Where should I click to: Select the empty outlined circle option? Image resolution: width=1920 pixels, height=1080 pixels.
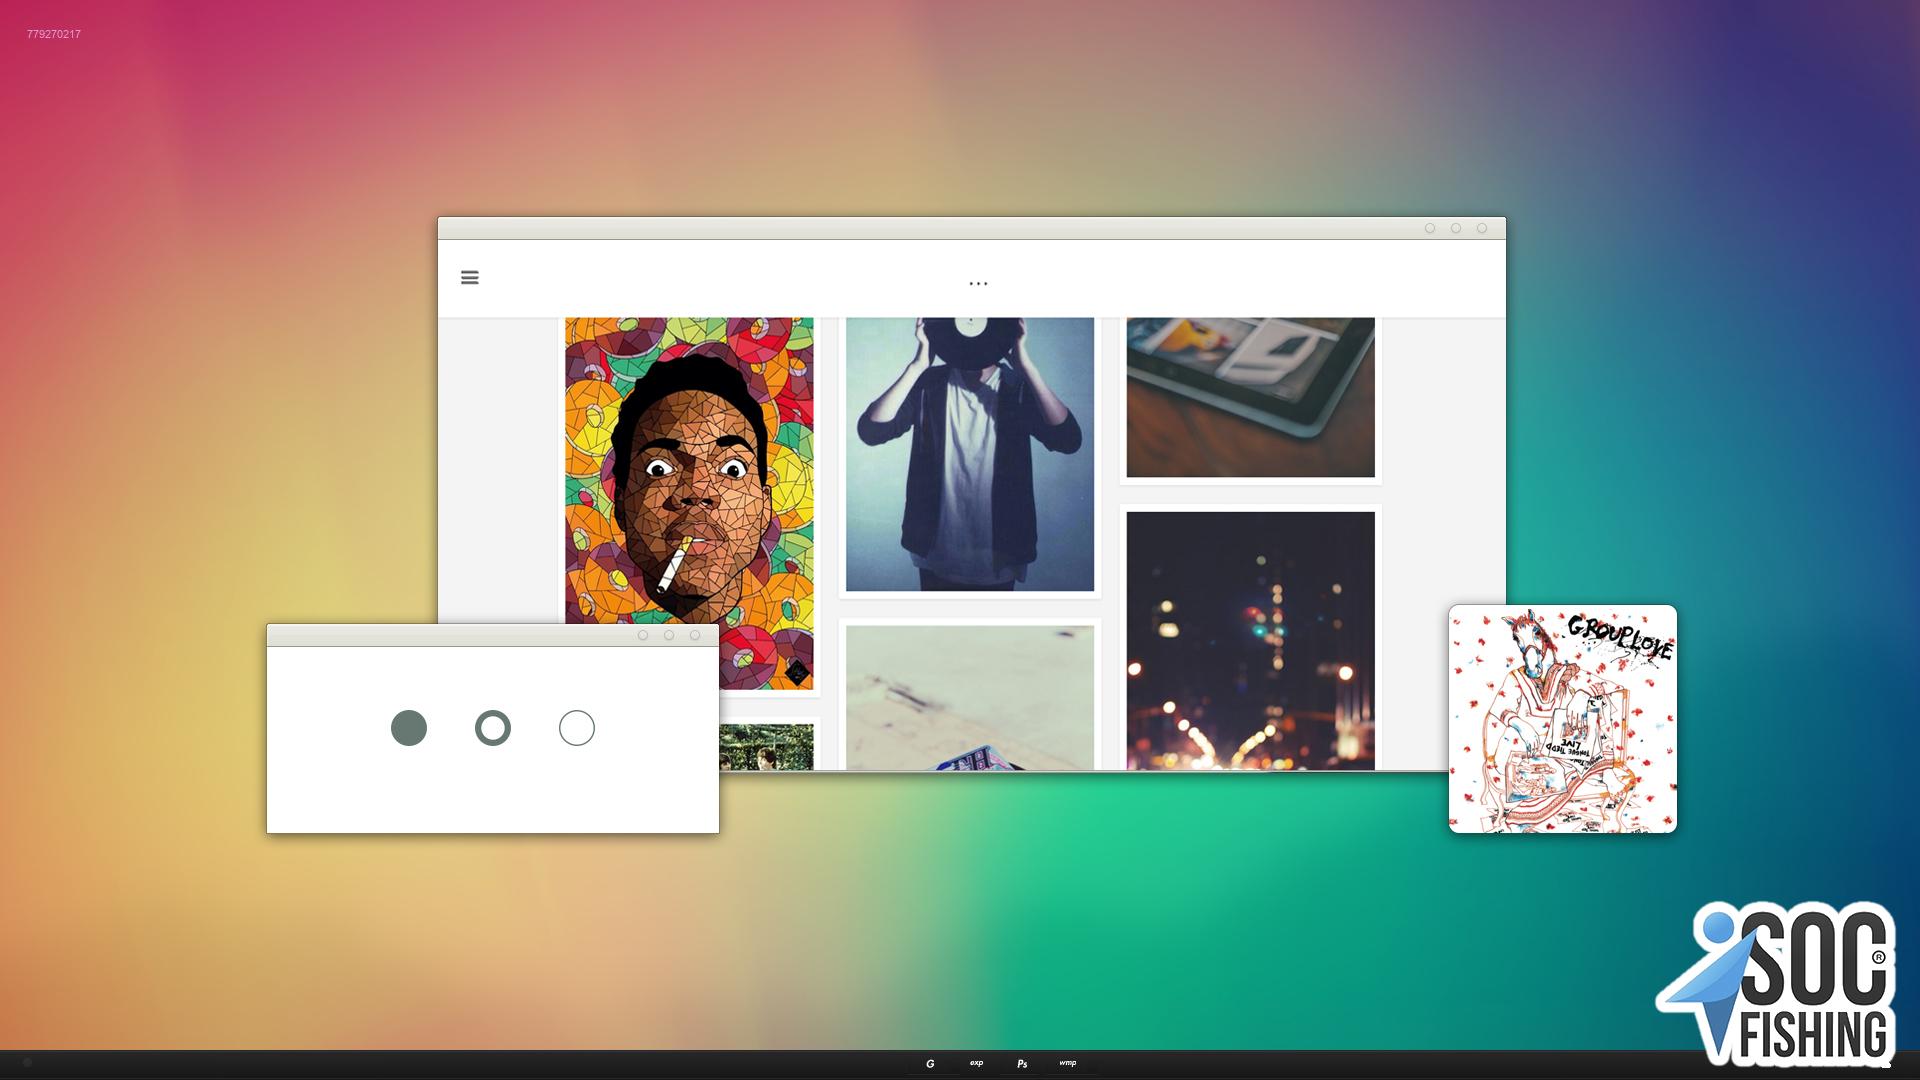click(577, 728)
